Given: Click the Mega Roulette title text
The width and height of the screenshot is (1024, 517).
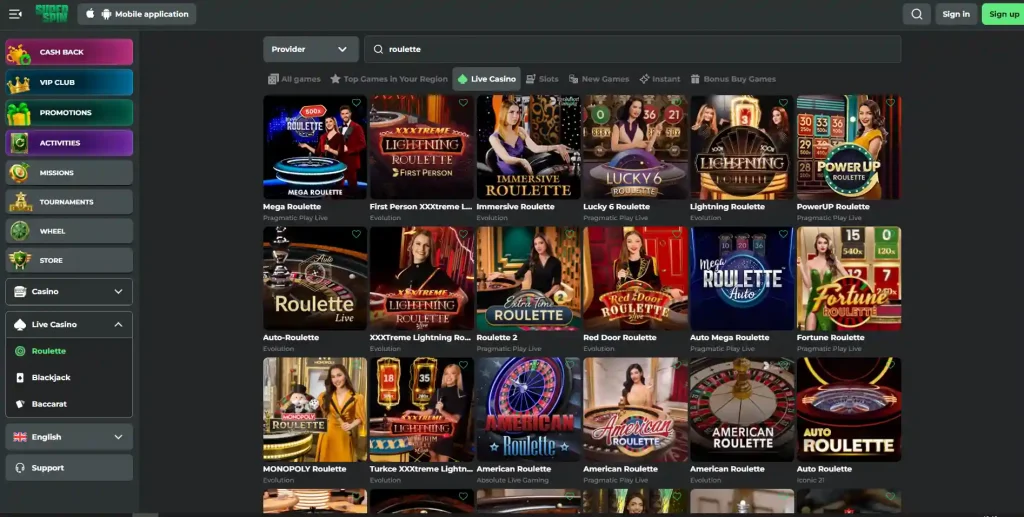Looking at the screenshot, I should tap(292, 206).
